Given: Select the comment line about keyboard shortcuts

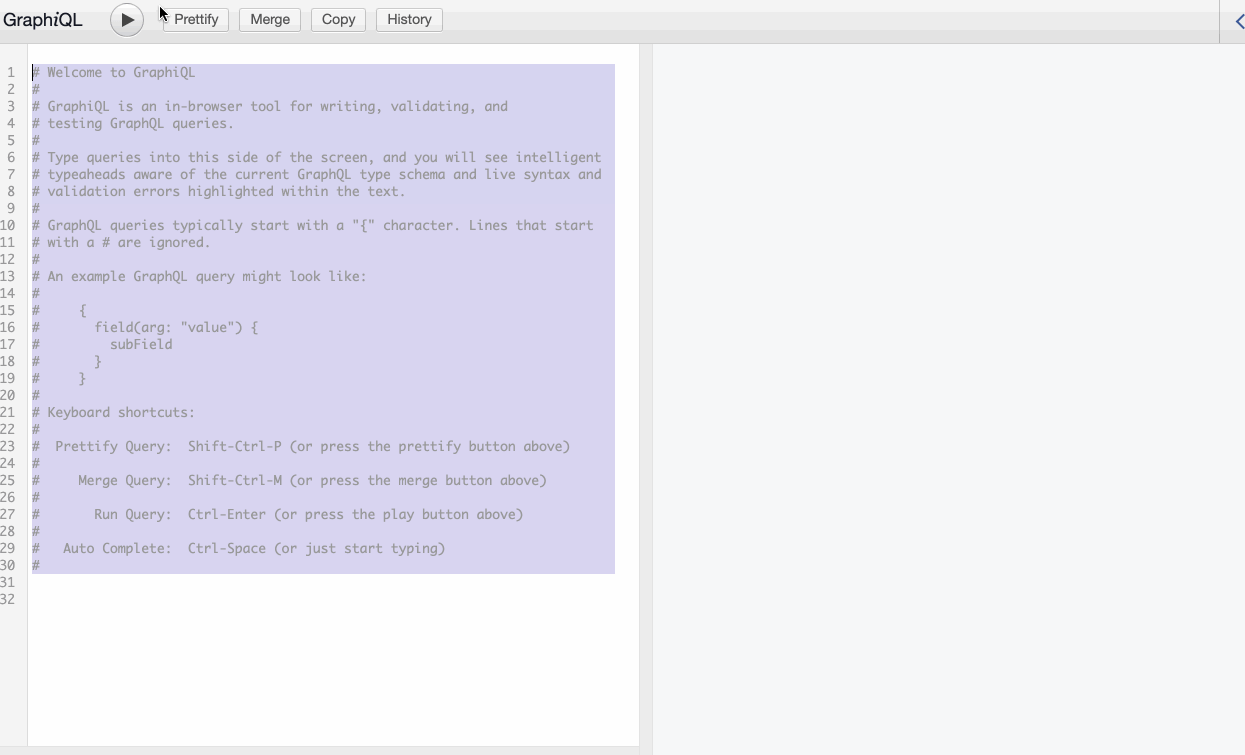Looking at the screenshot, I should [112, 412].
